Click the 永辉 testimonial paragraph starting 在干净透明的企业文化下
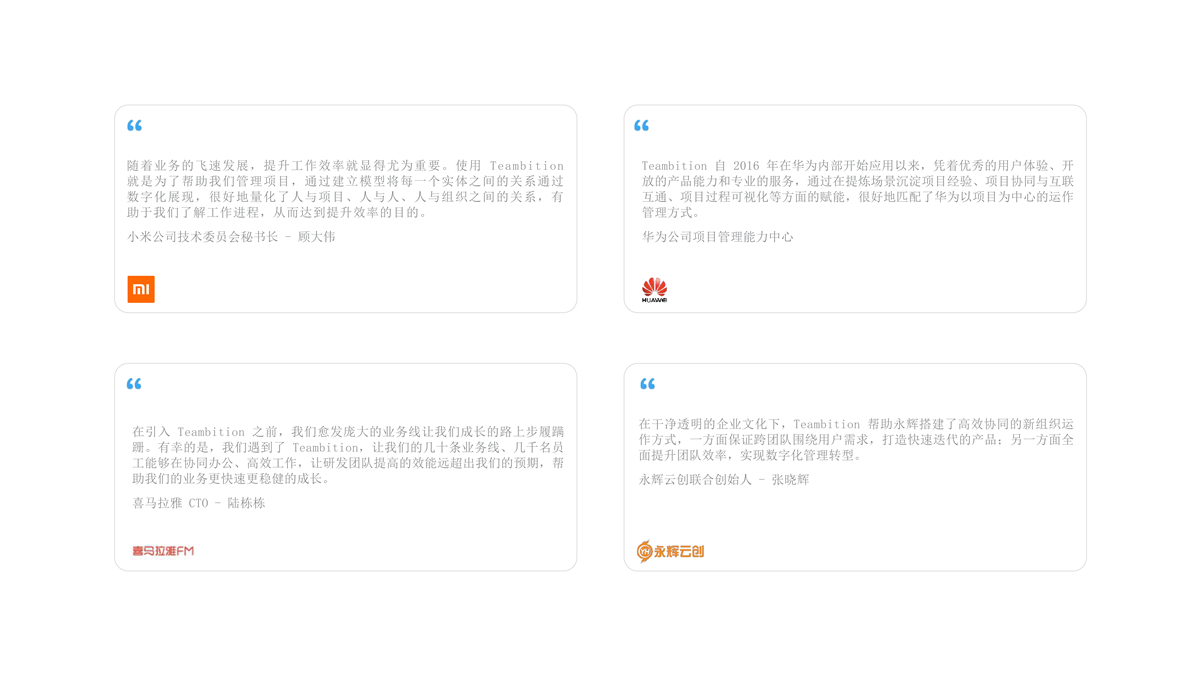The height and width of the screenshot is (675, 1200). coord(857,440)
